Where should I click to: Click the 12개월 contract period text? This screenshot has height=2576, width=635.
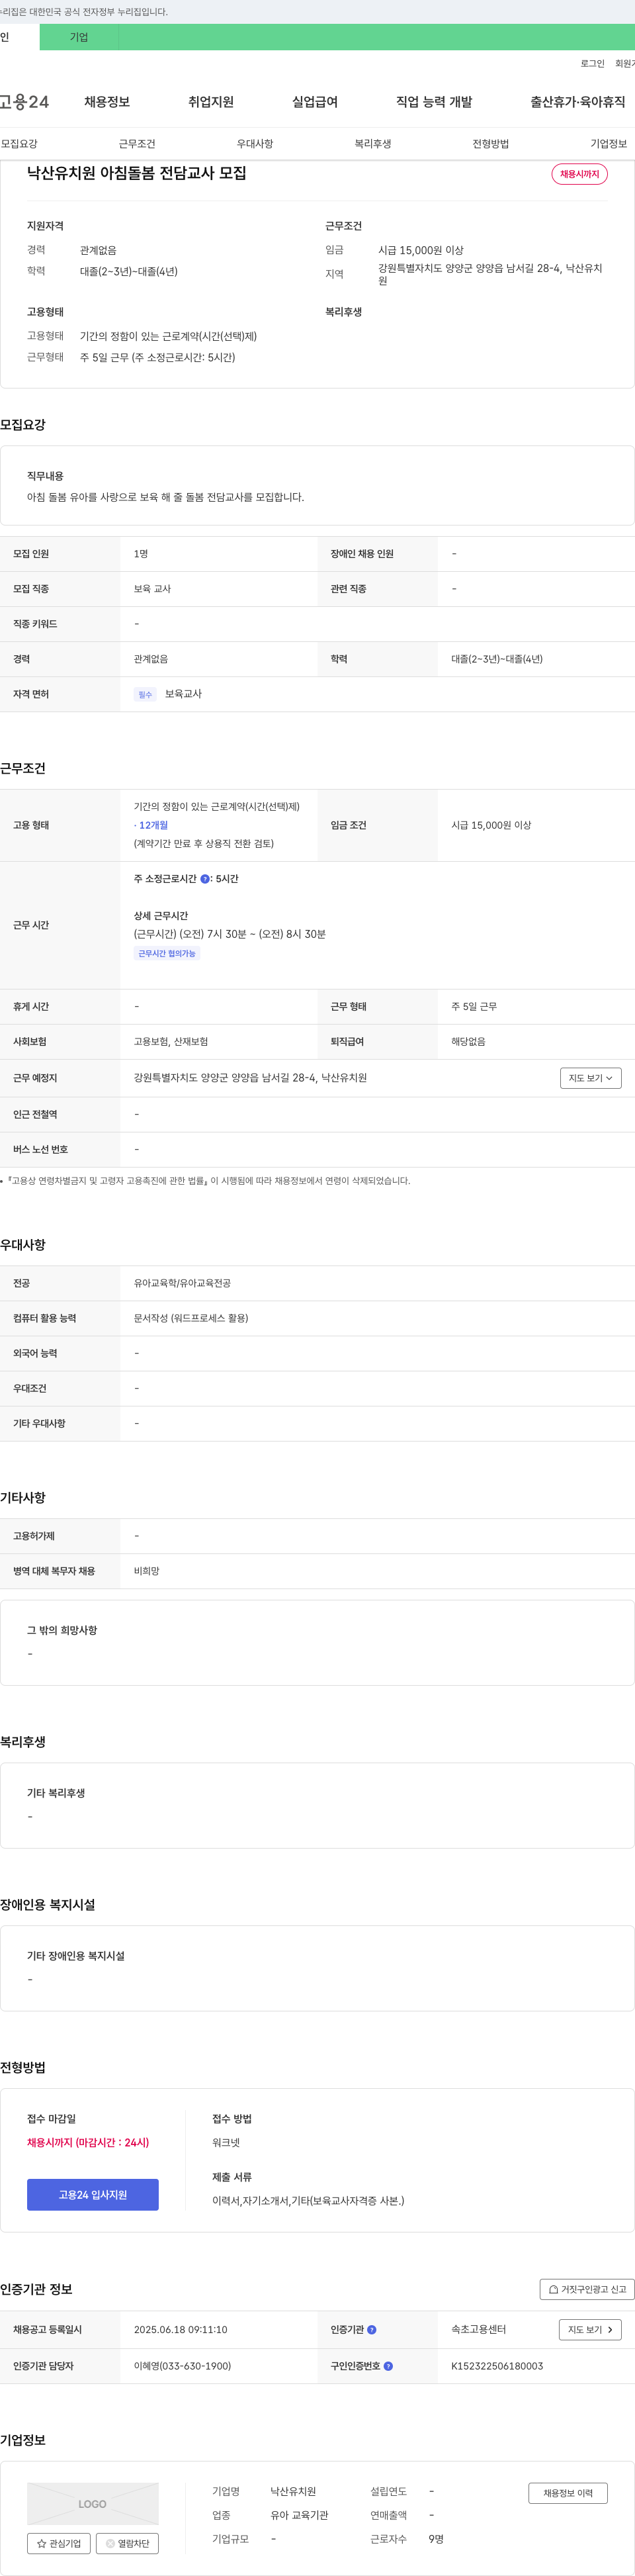tap(153, 825)
